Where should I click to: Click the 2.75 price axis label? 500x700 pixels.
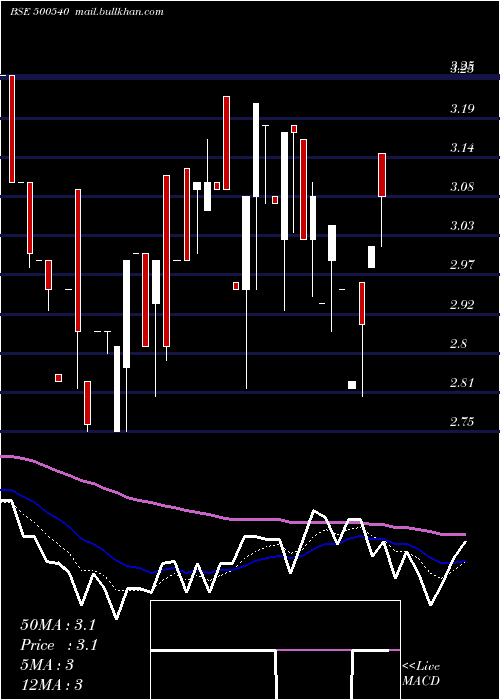coord(462,422)
